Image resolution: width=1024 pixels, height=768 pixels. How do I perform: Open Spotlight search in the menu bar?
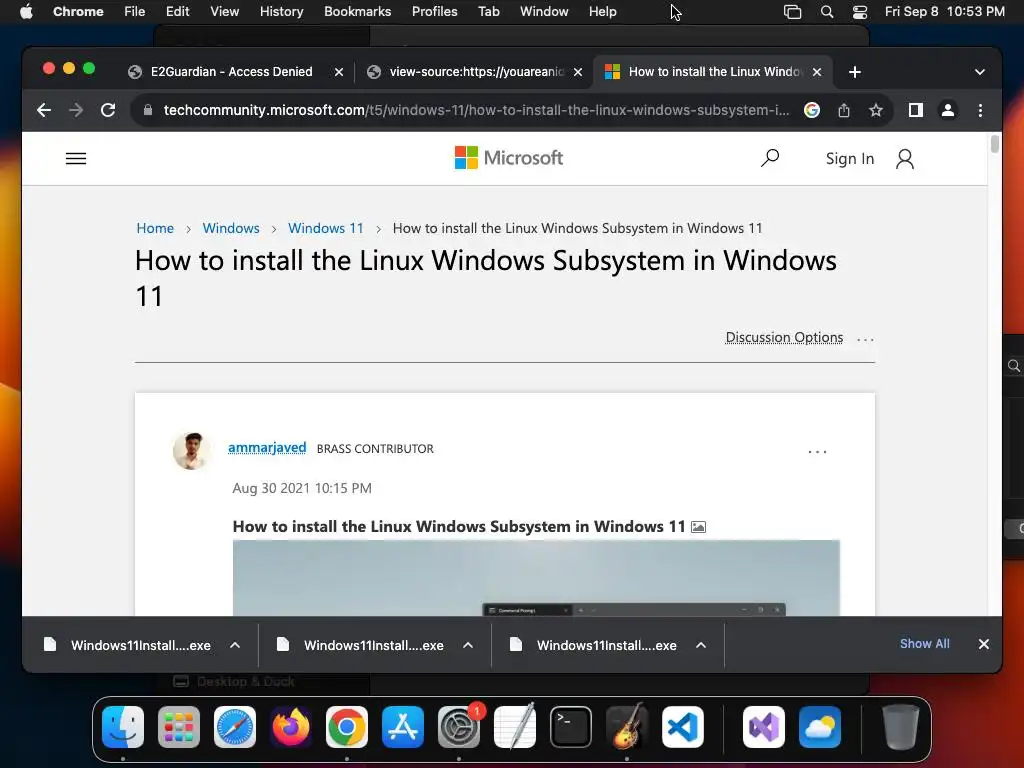(827, 12)
